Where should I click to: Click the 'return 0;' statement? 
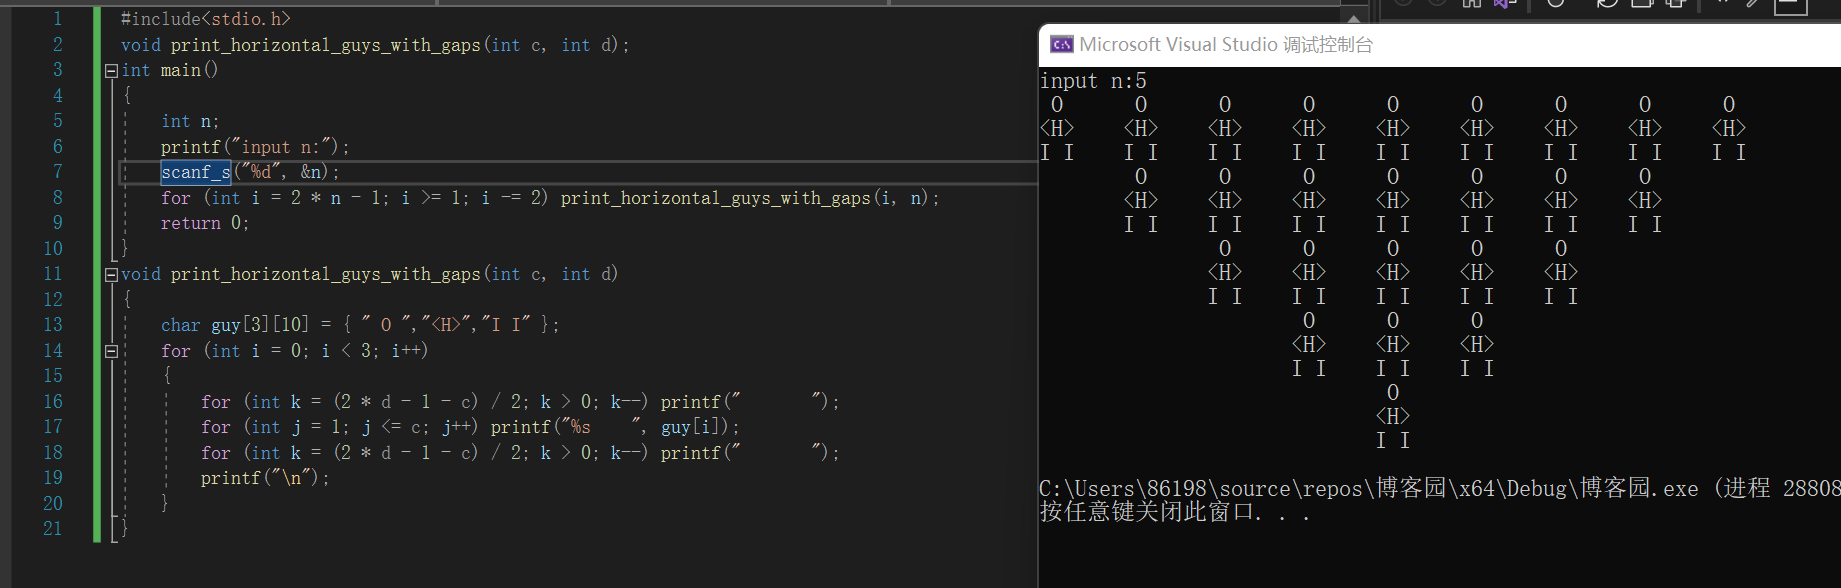[205, 223]
